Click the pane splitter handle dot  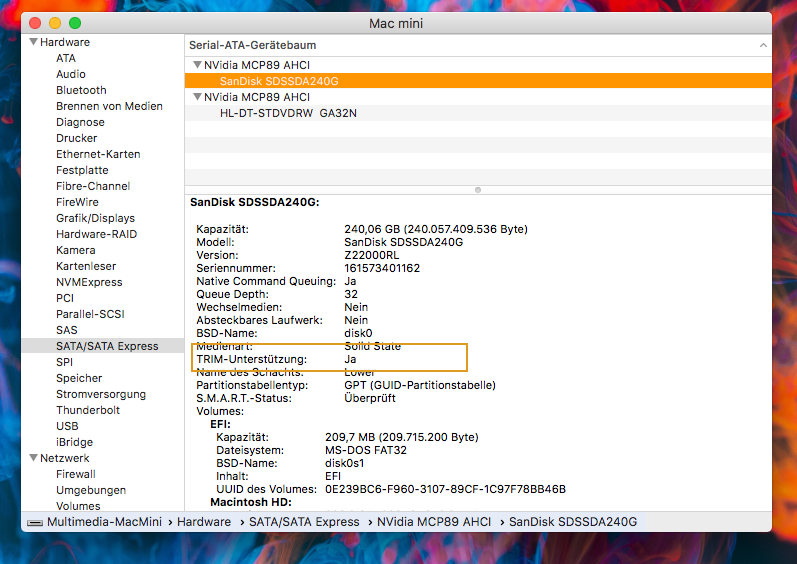coord(478,190)
